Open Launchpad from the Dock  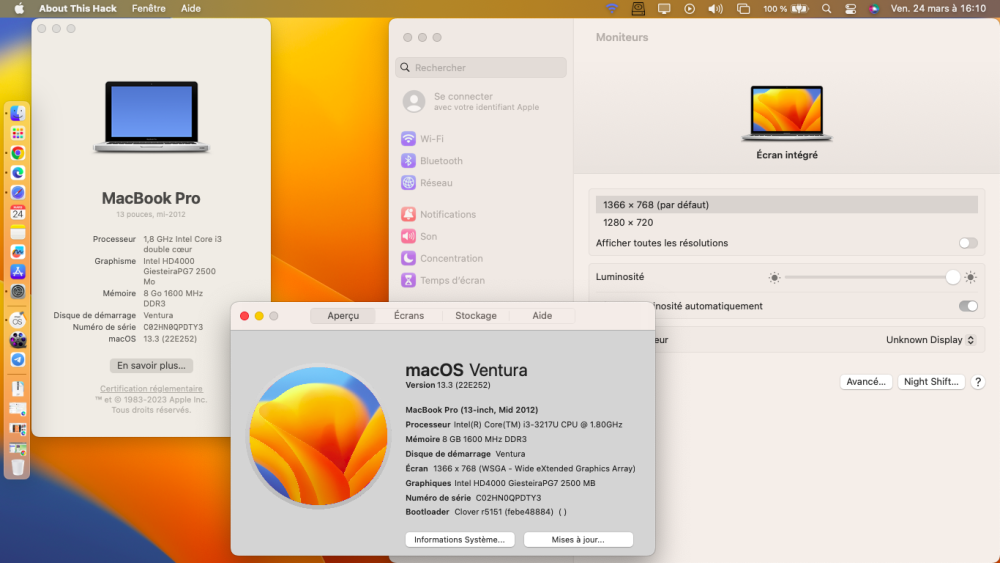click(18, 133)
